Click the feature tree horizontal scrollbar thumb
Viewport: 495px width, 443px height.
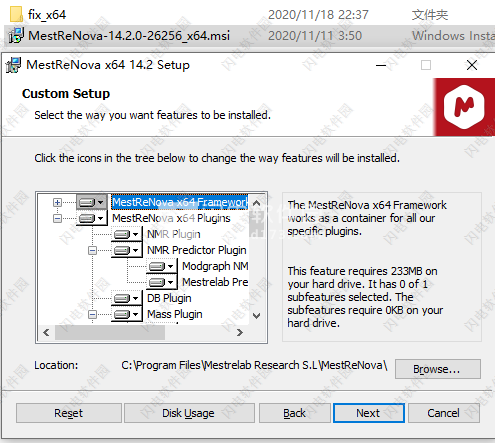pos(110,333)
